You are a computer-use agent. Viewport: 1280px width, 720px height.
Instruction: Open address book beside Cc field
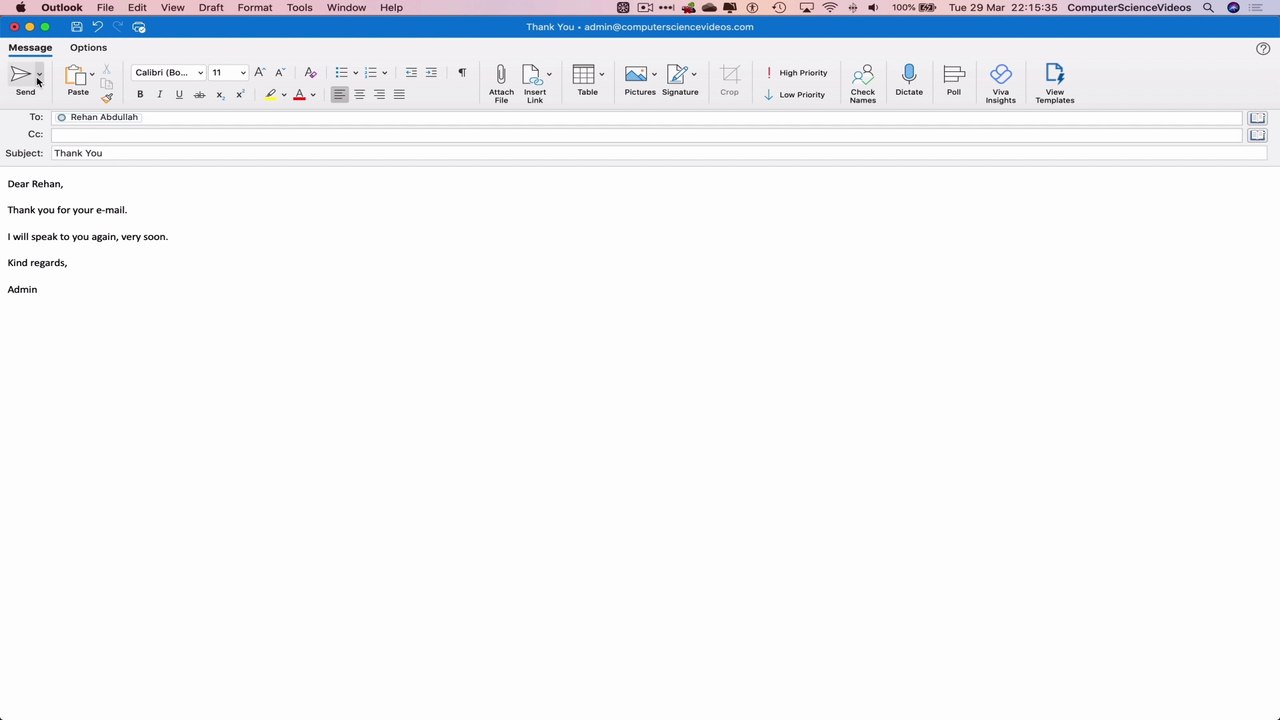pos(1257,135)
